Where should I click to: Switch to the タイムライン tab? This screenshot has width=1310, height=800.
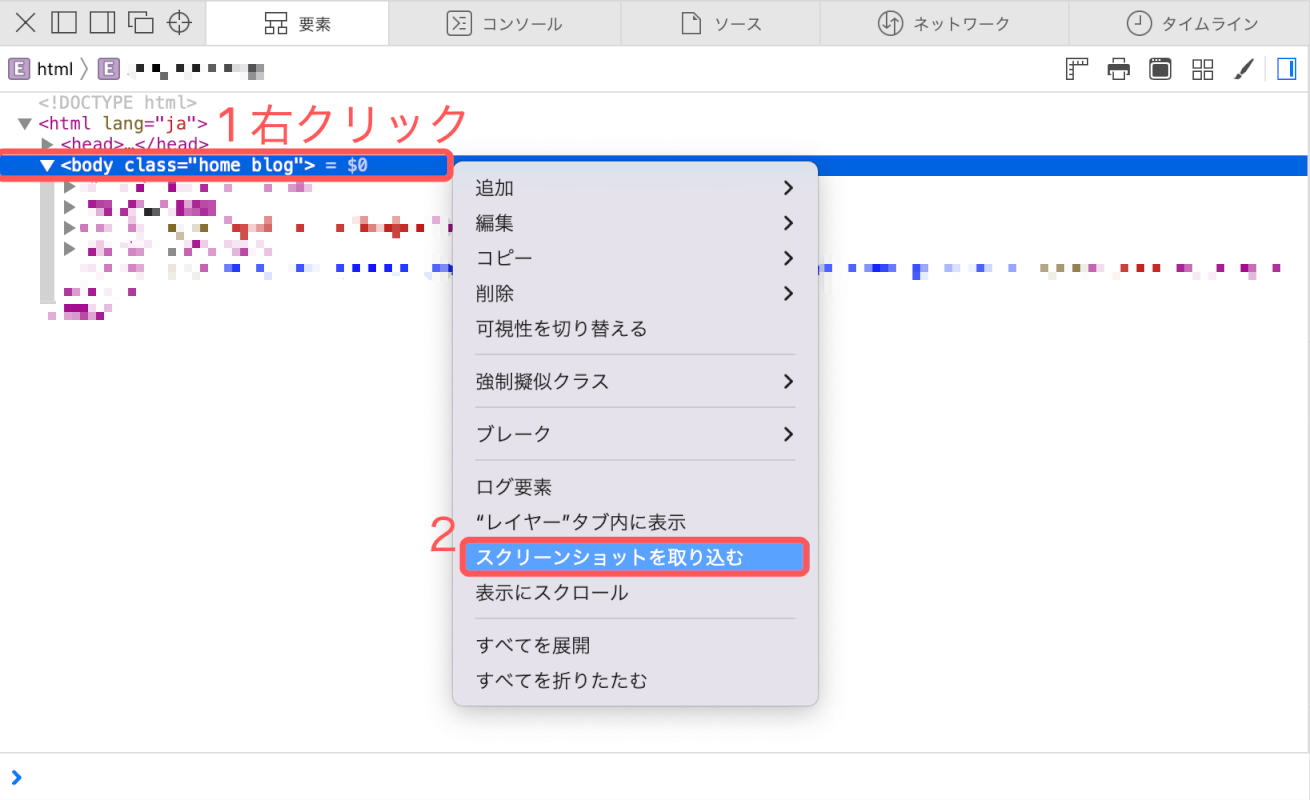1190,23
